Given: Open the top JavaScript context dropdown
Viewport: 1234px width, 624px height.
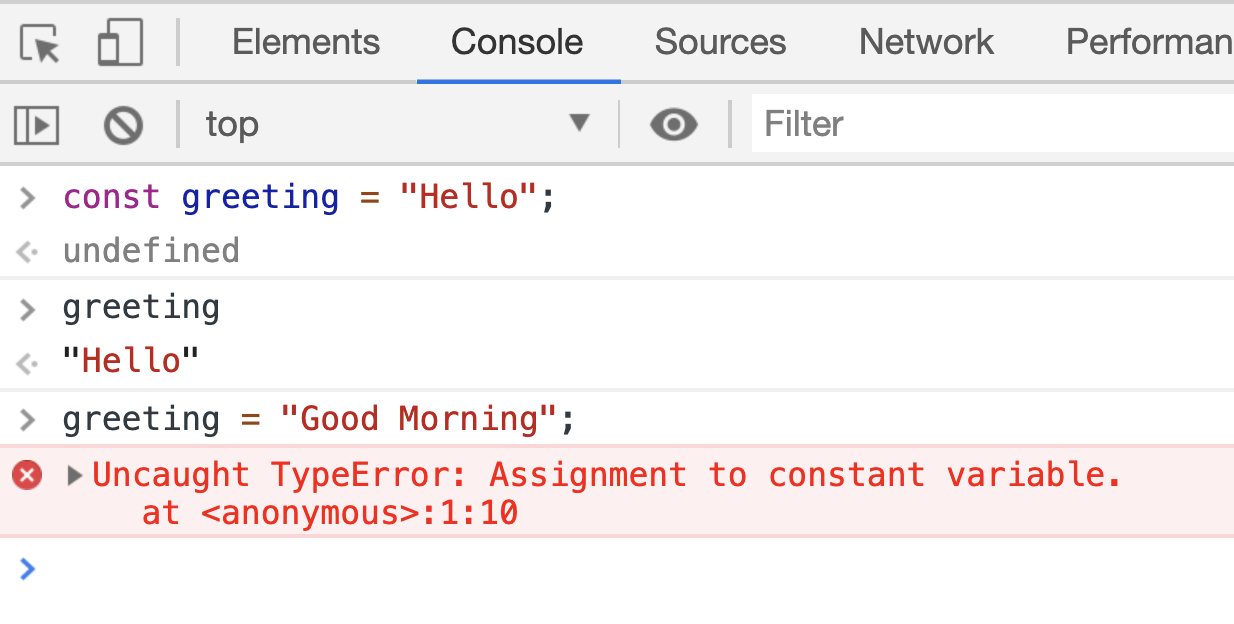Looking at the screenshot, I should click(x=397, y=124).
